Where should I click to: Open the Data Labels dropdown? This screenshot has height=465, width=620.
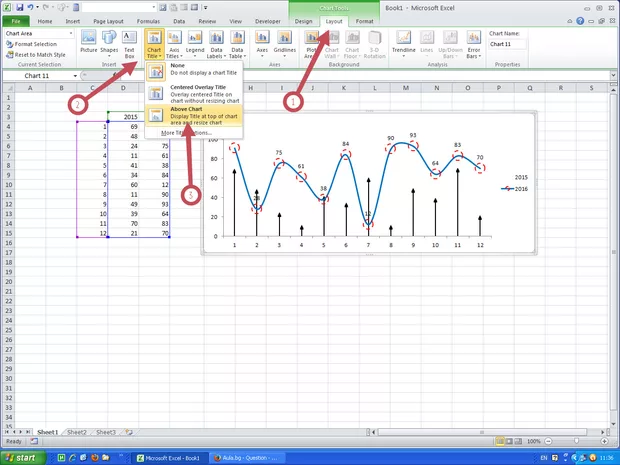point(216,44)
